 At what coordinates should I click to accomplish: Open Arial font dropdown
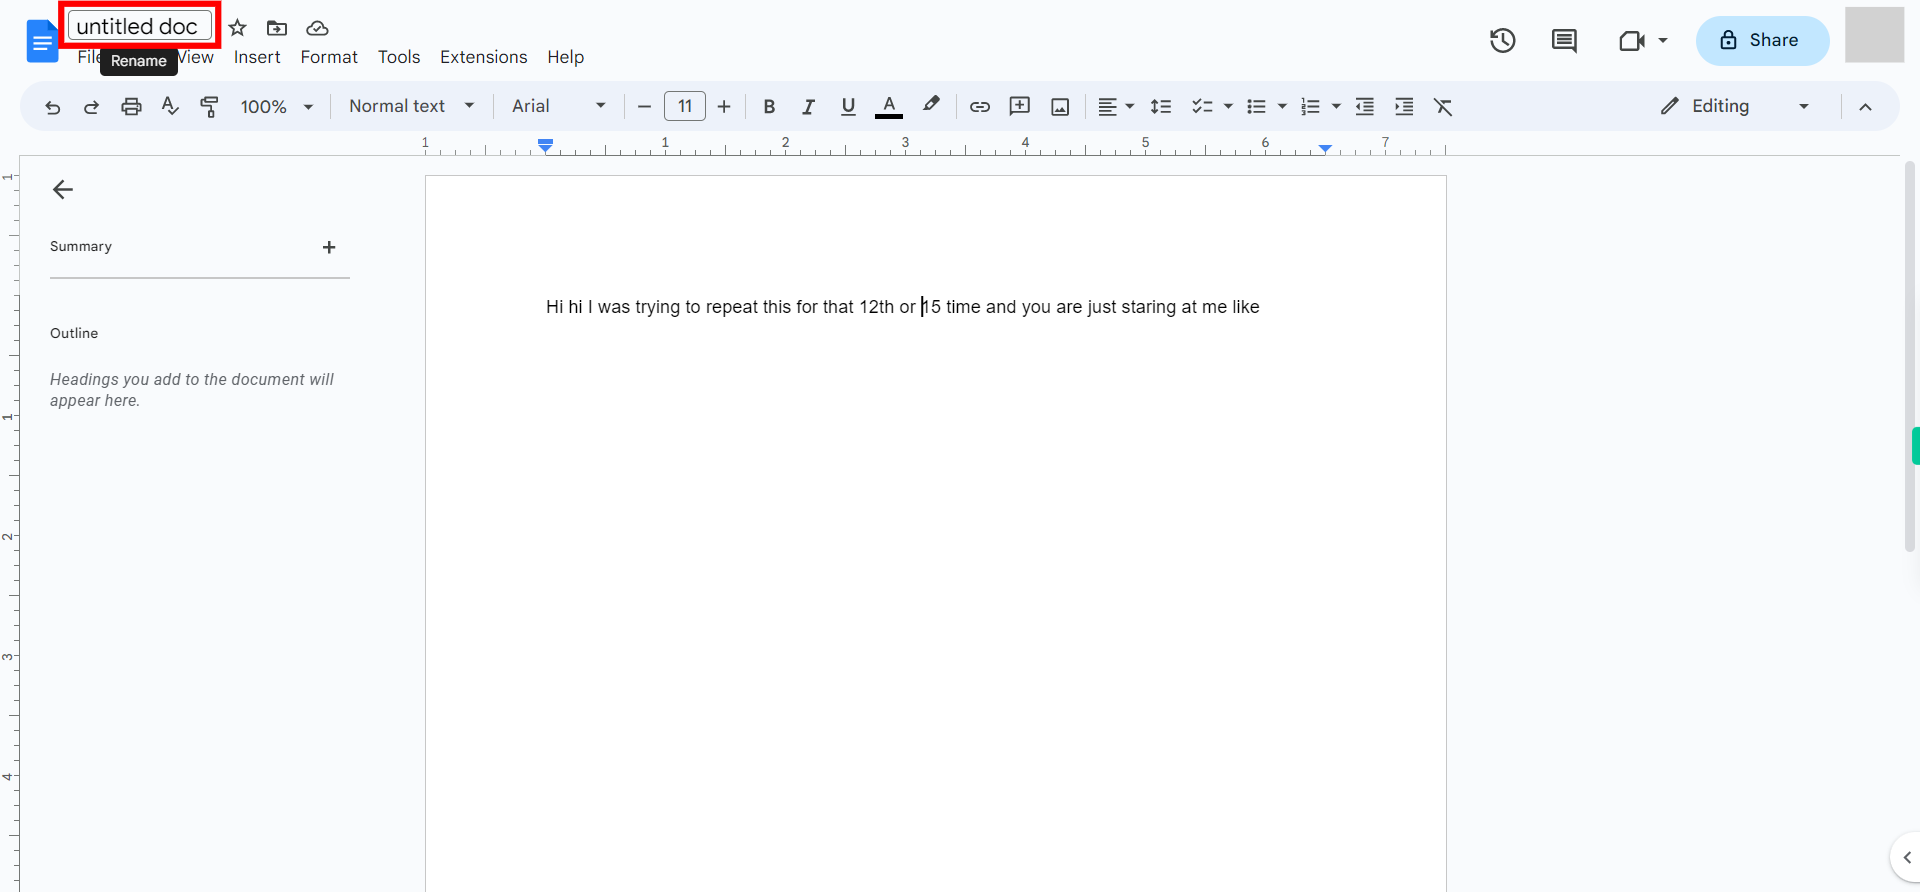558,106
